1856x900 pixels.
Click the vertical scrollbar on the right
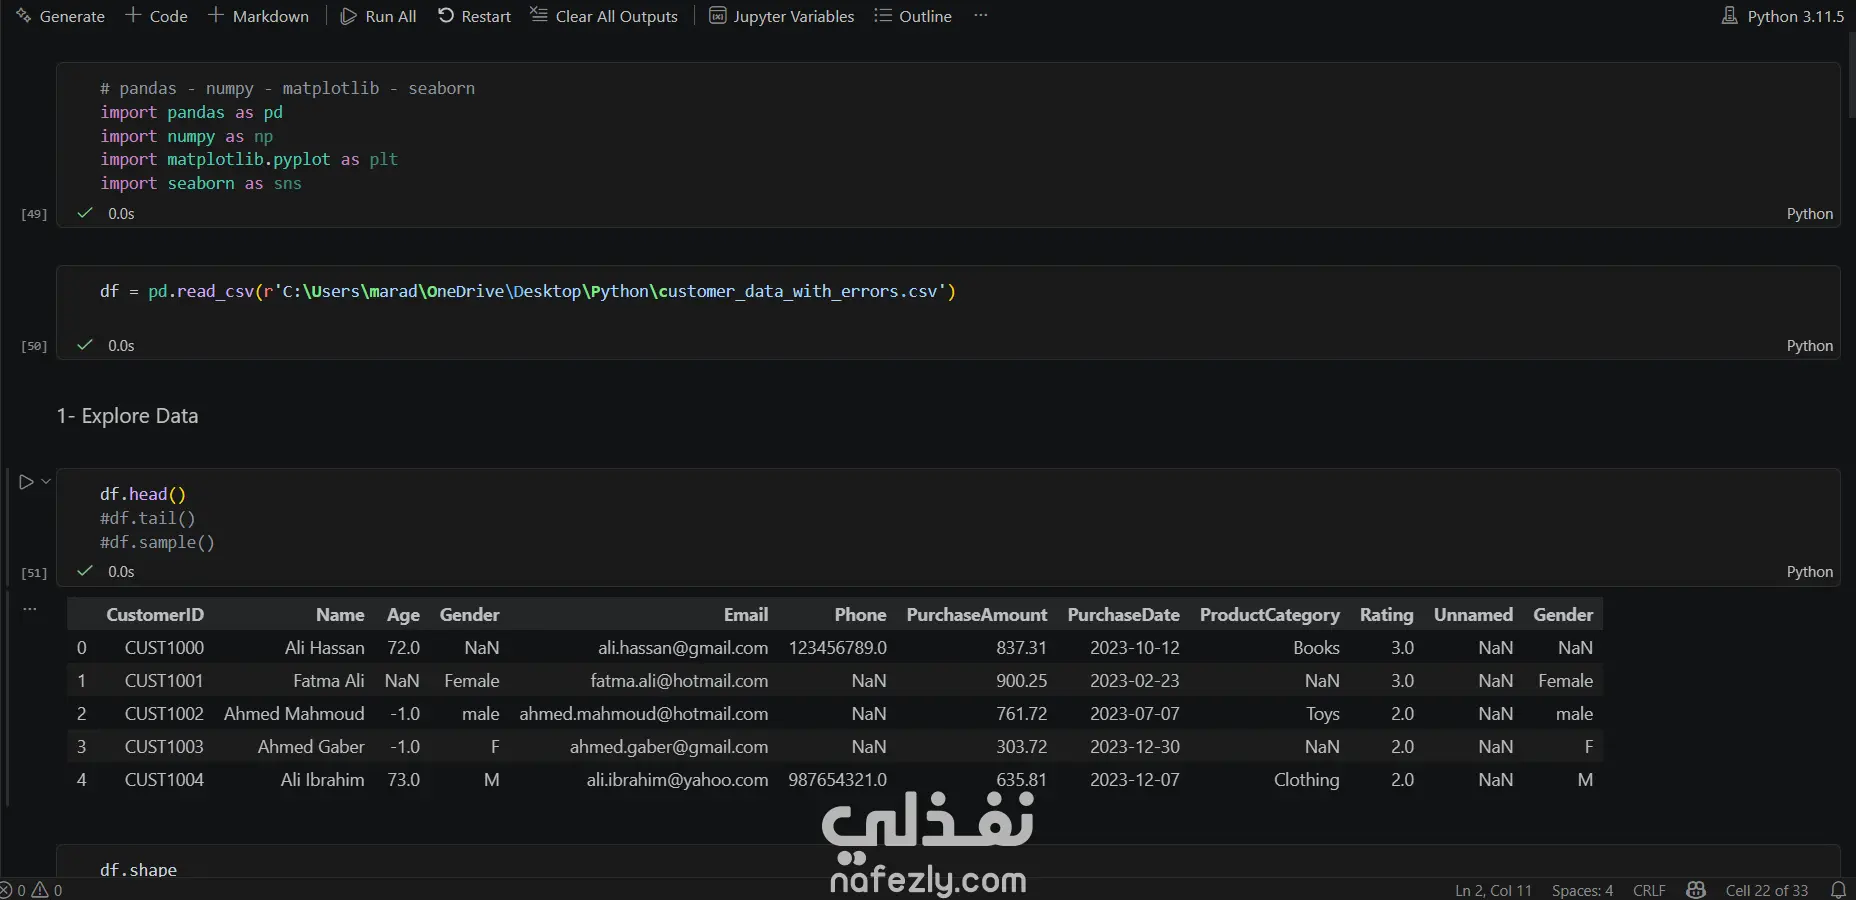[x=1850, y=75]
